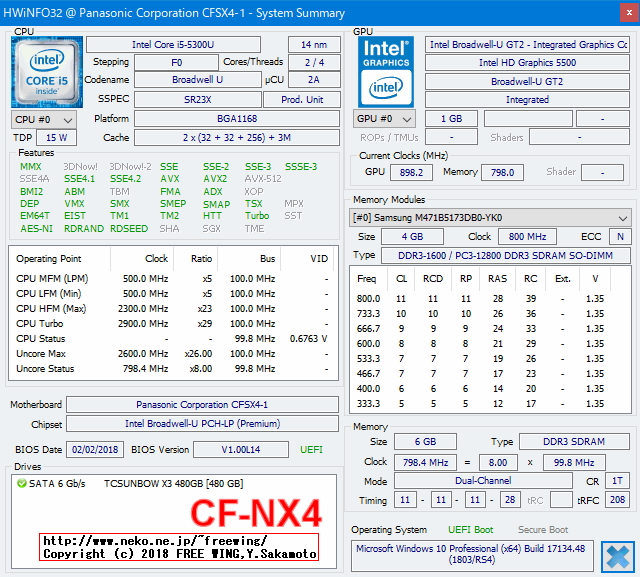Open the CPU #0 selector dropdown

point(44,120)
